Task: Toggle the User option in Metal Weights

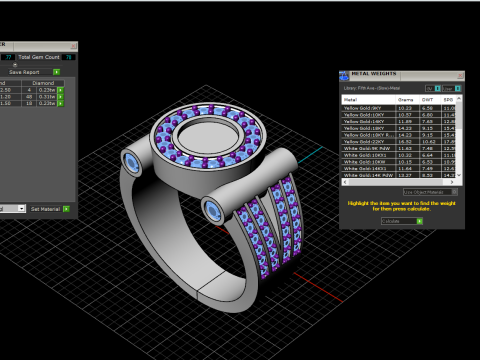Action: [x=452, y=88]
